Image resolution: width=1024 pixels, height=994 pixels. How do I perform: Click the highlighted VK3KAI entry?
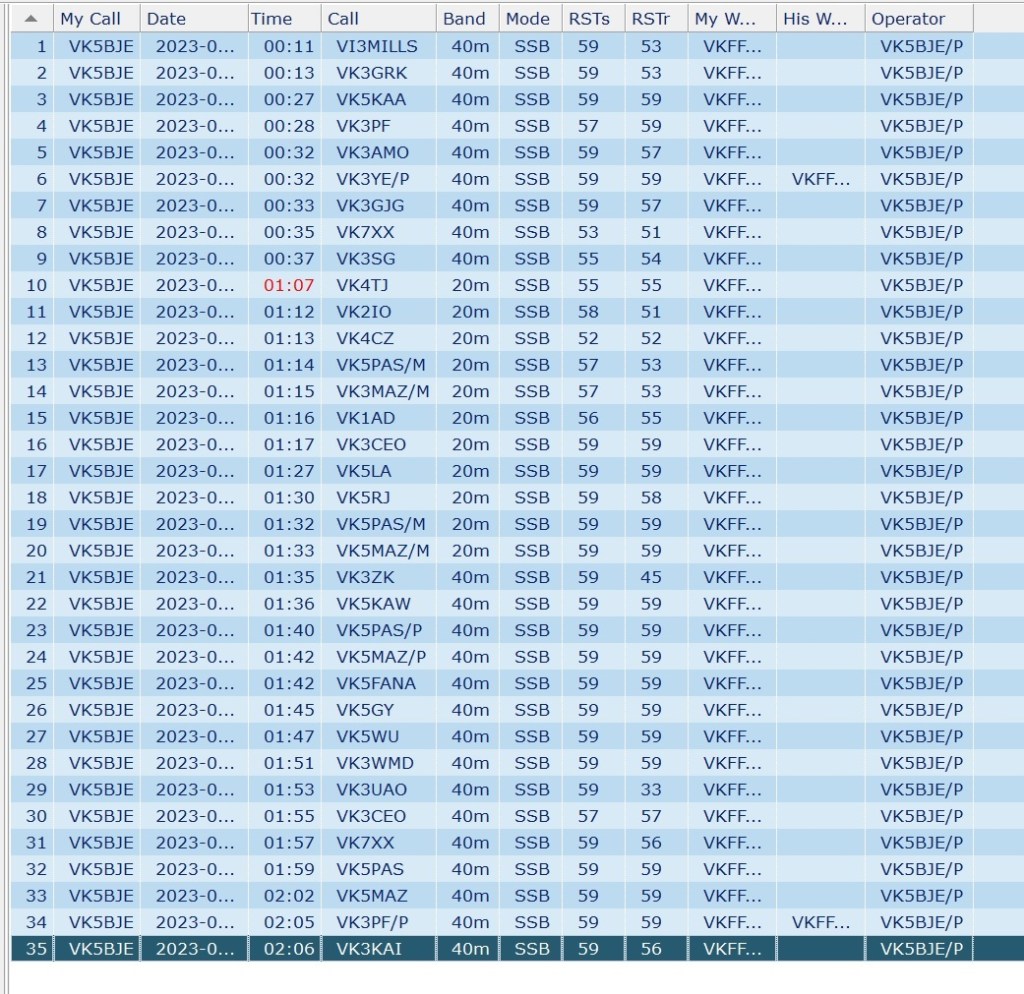369,948
